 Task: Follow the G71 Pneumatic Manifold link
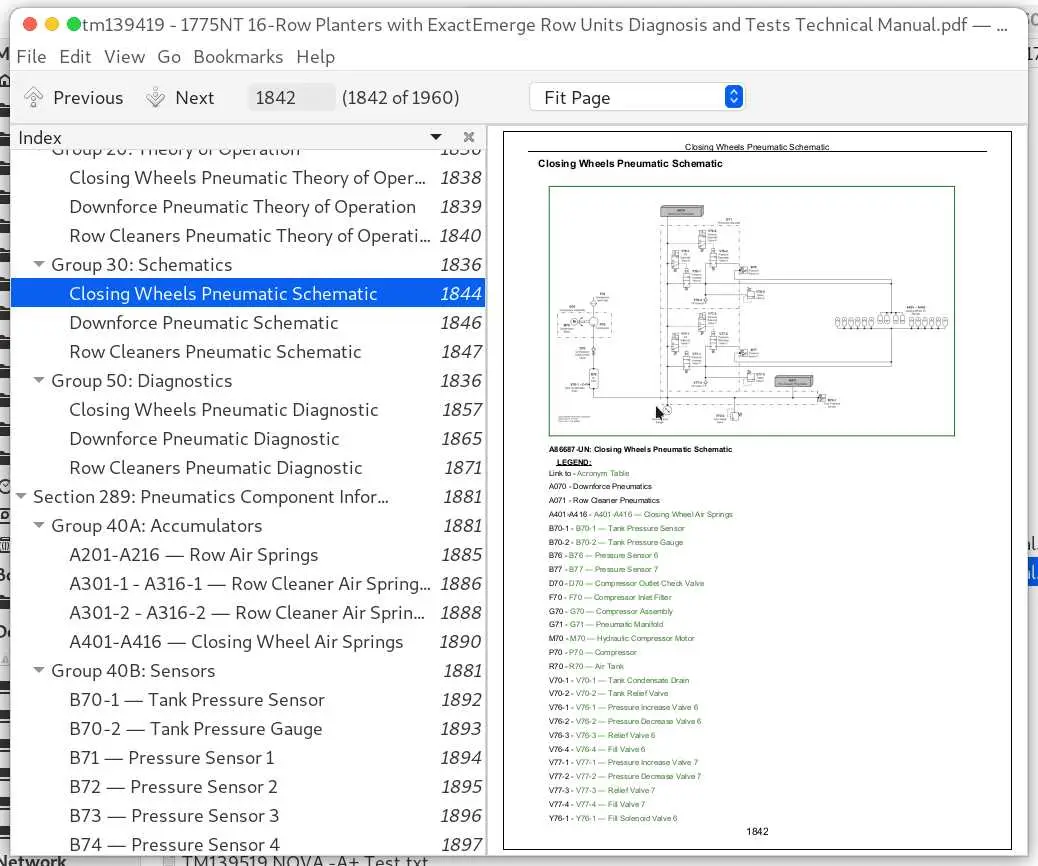(x=616, y=624)
